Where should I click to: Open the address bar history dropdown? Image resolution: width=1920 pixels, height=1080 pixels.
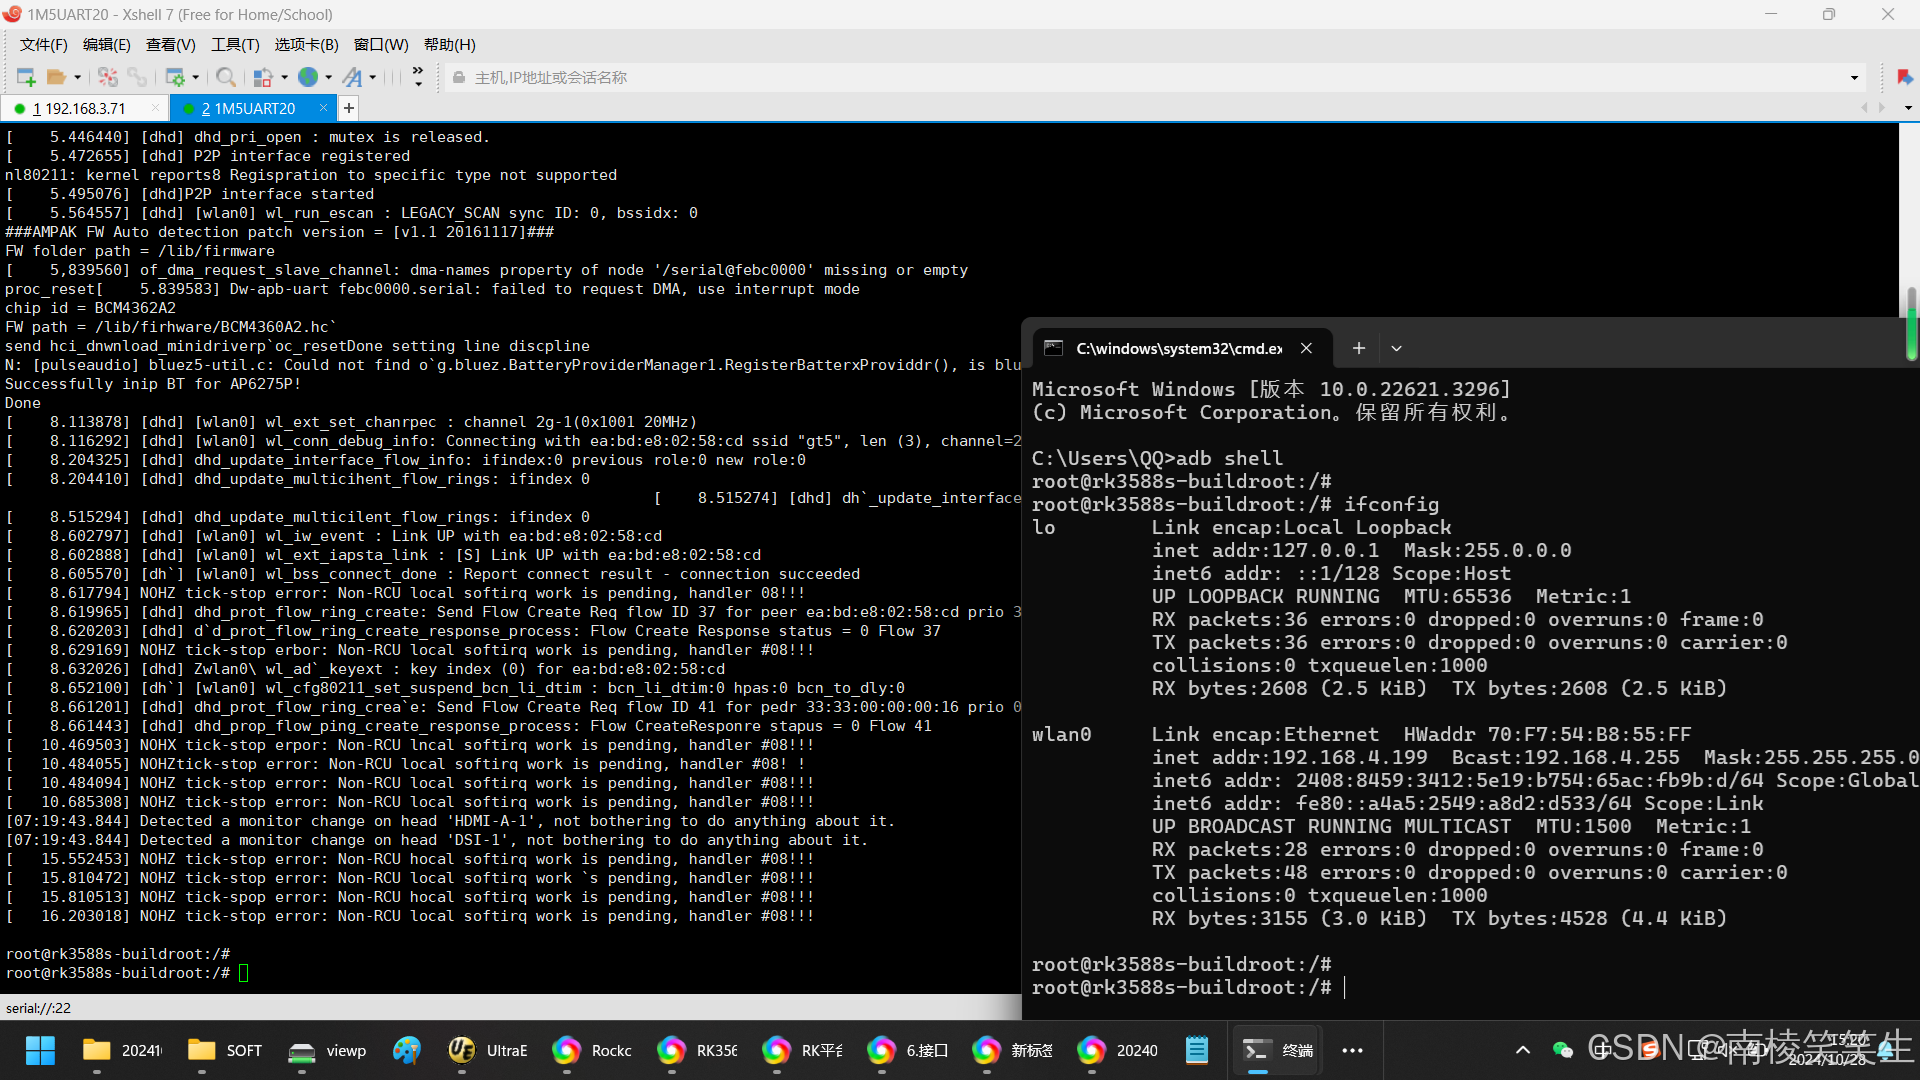coord(1854,77)
